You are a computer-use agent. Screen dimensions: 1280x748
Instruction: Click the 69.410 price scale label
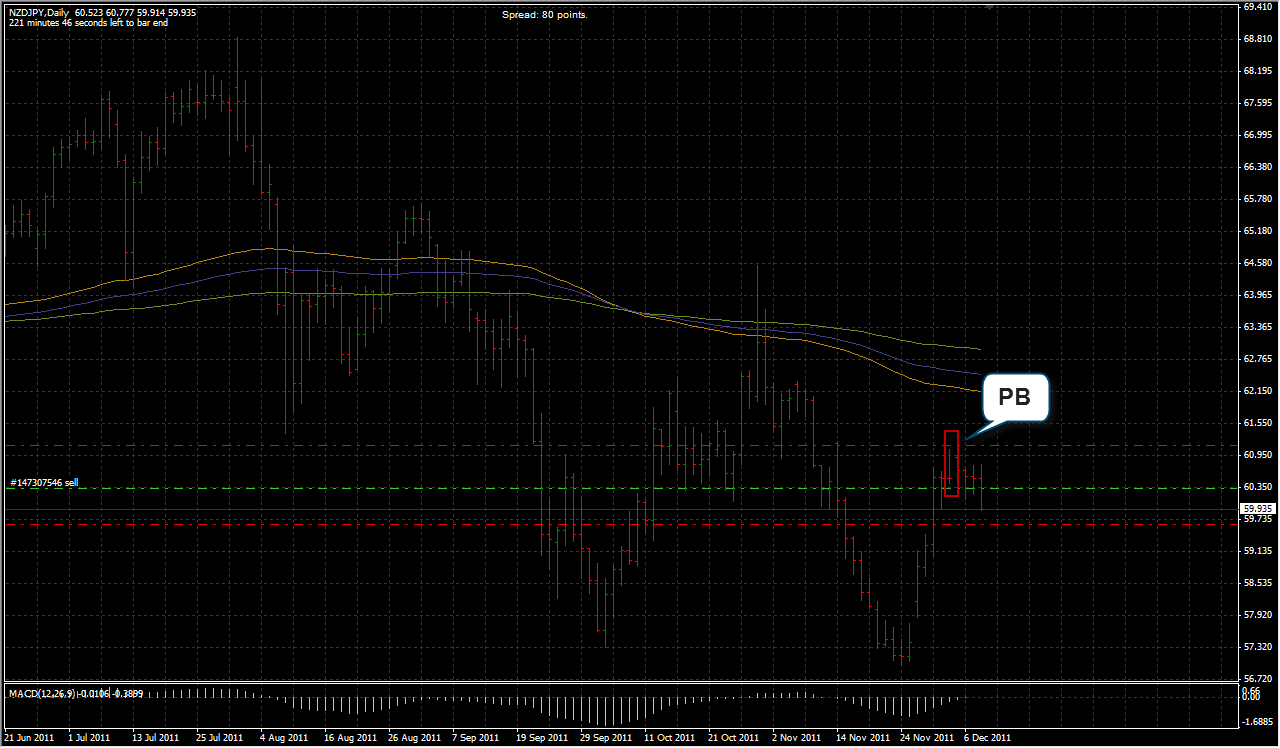coord(1257,7)
